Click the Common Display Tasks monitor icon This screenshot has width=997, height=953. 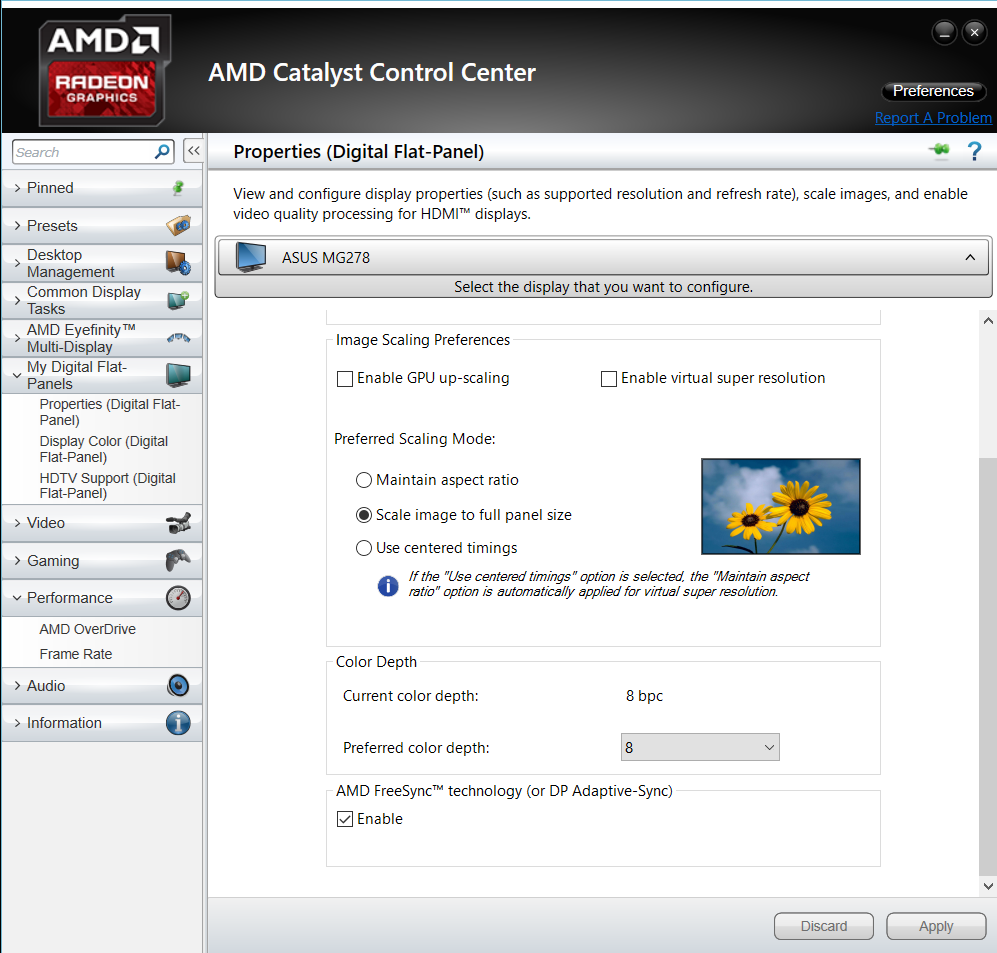pos(178,299)
